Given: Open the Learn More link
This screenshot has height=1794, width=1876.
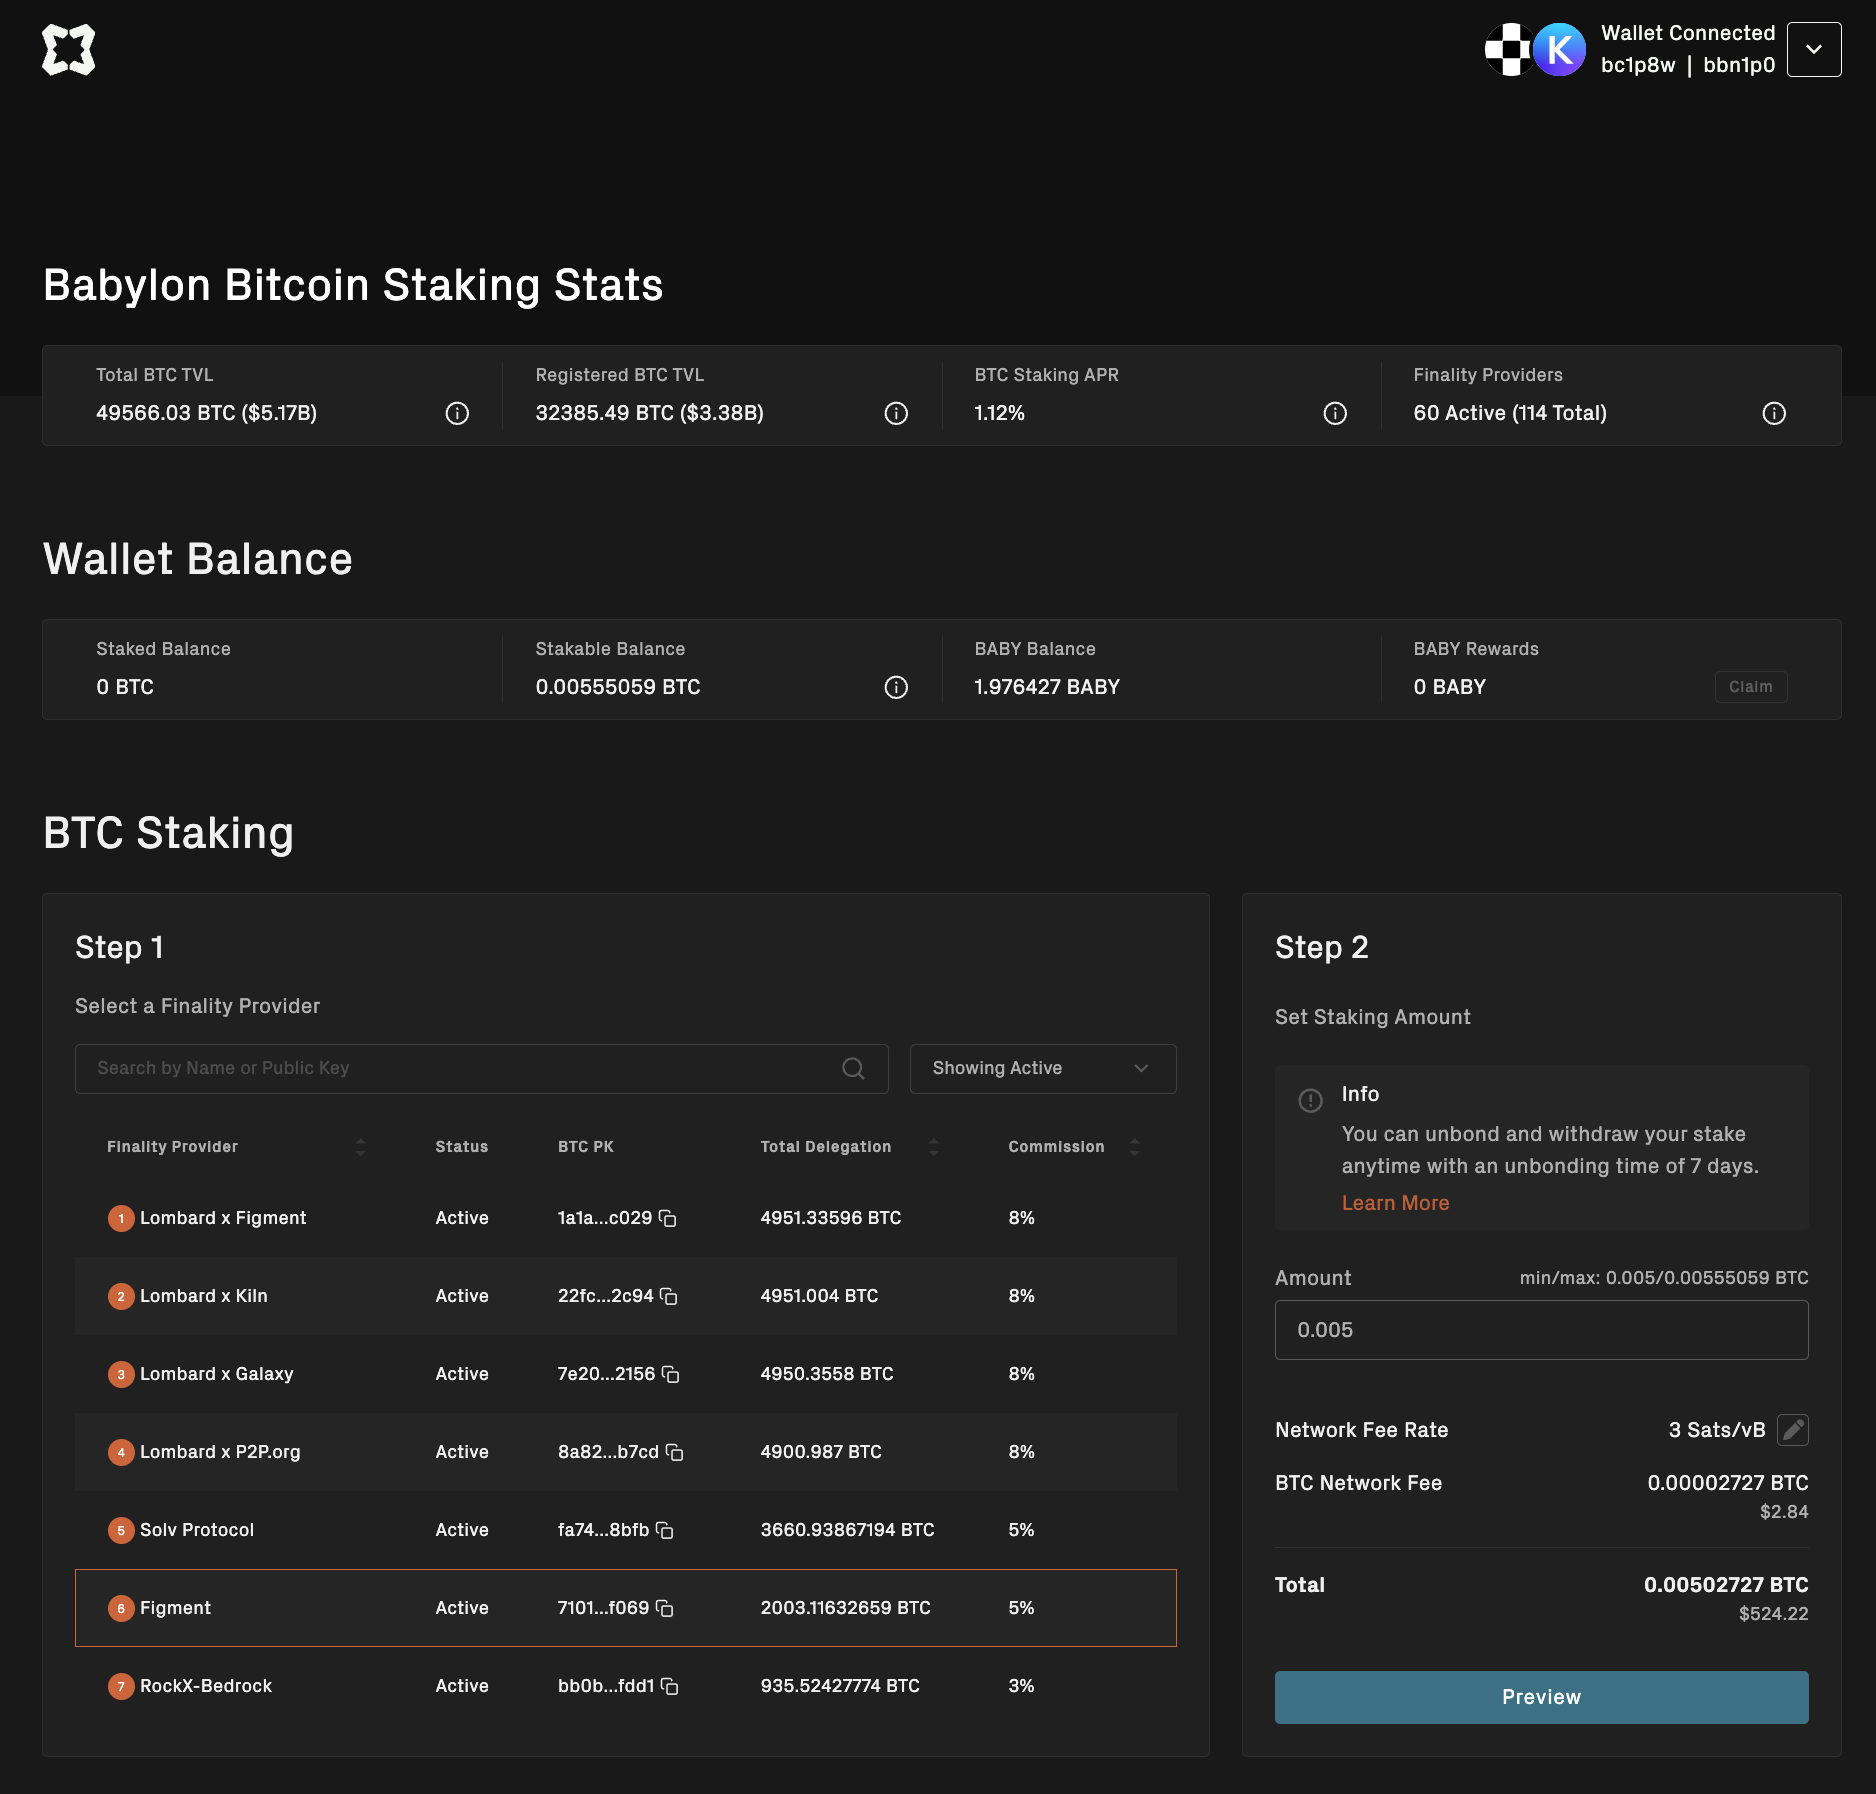Looking at the screenshot, I should [x=1395, y=1203].
